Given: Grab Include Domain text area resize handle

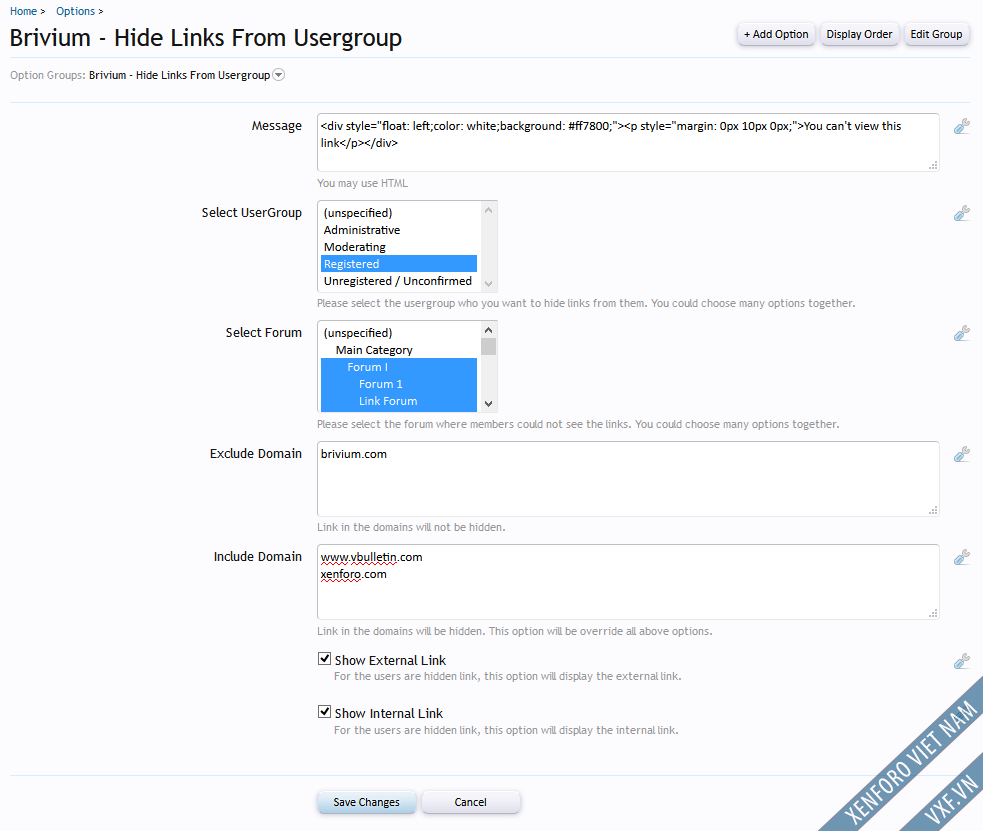Looking at the screenshot, I should (x=933, y=614).
